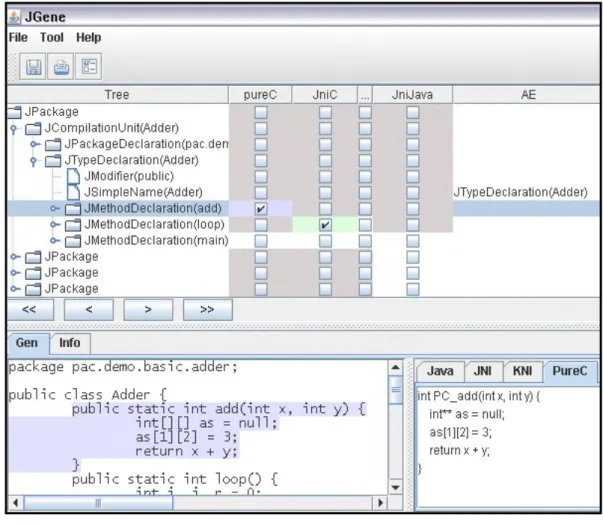The image size is (603, 526).
Task: Check pureC checkbox for JModifier(public)
Action: point(261,176)
